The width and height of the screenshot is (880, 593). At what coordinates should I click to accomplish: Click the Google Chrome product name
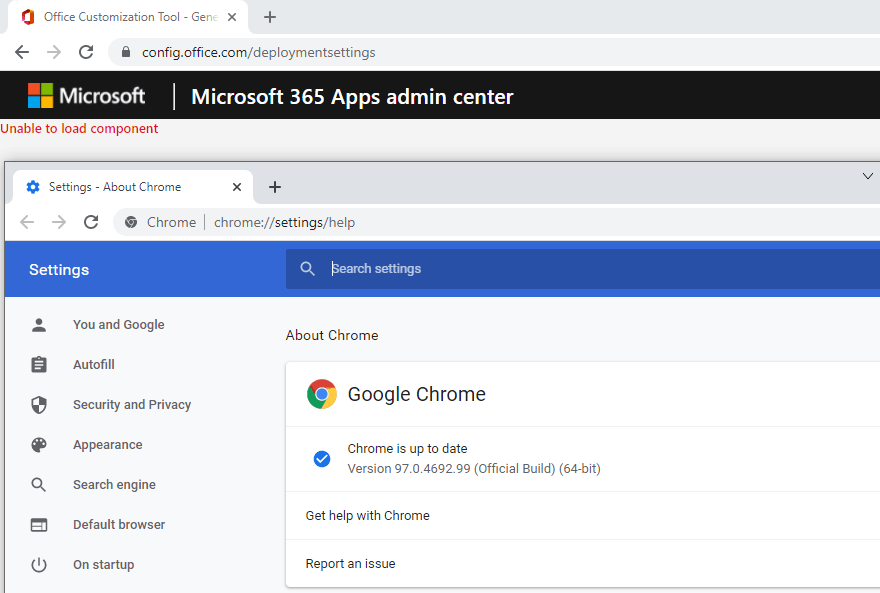[416, 394]
